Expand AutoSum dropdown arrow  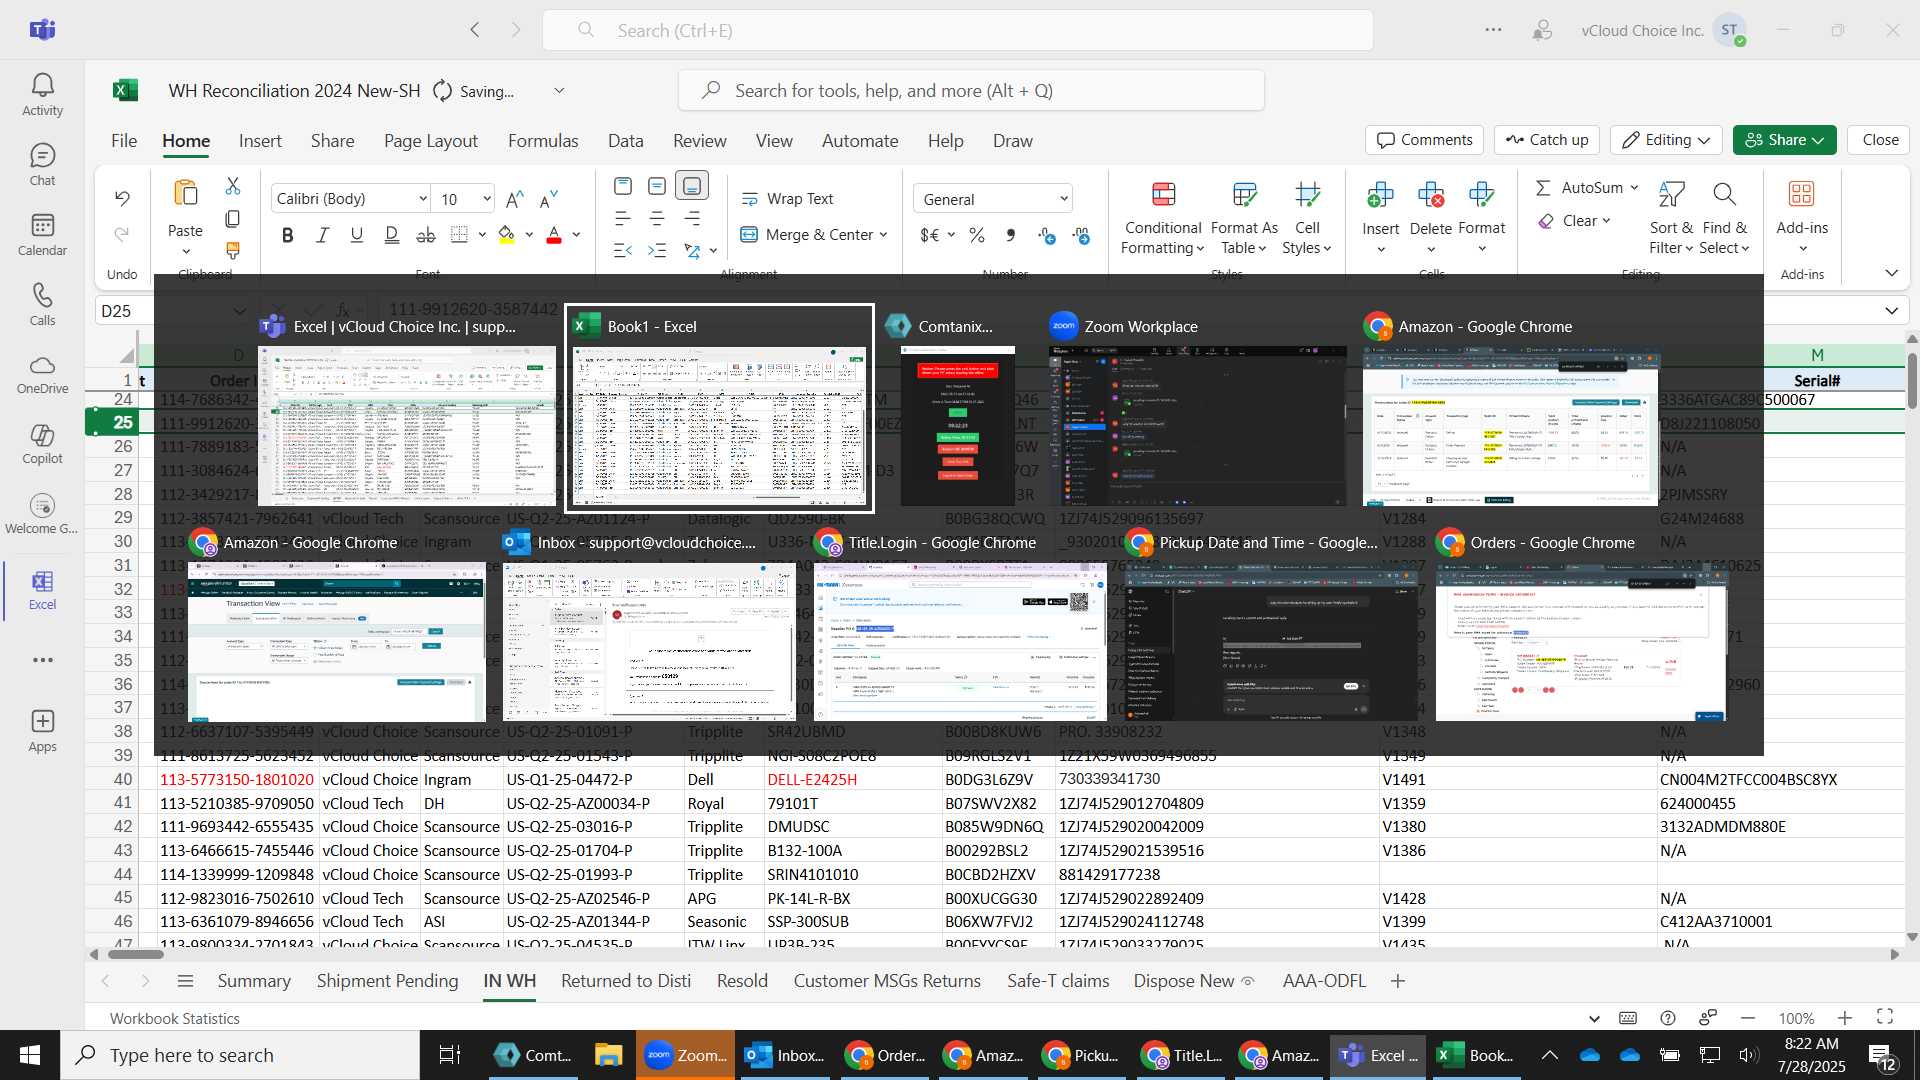[1634, 188]
